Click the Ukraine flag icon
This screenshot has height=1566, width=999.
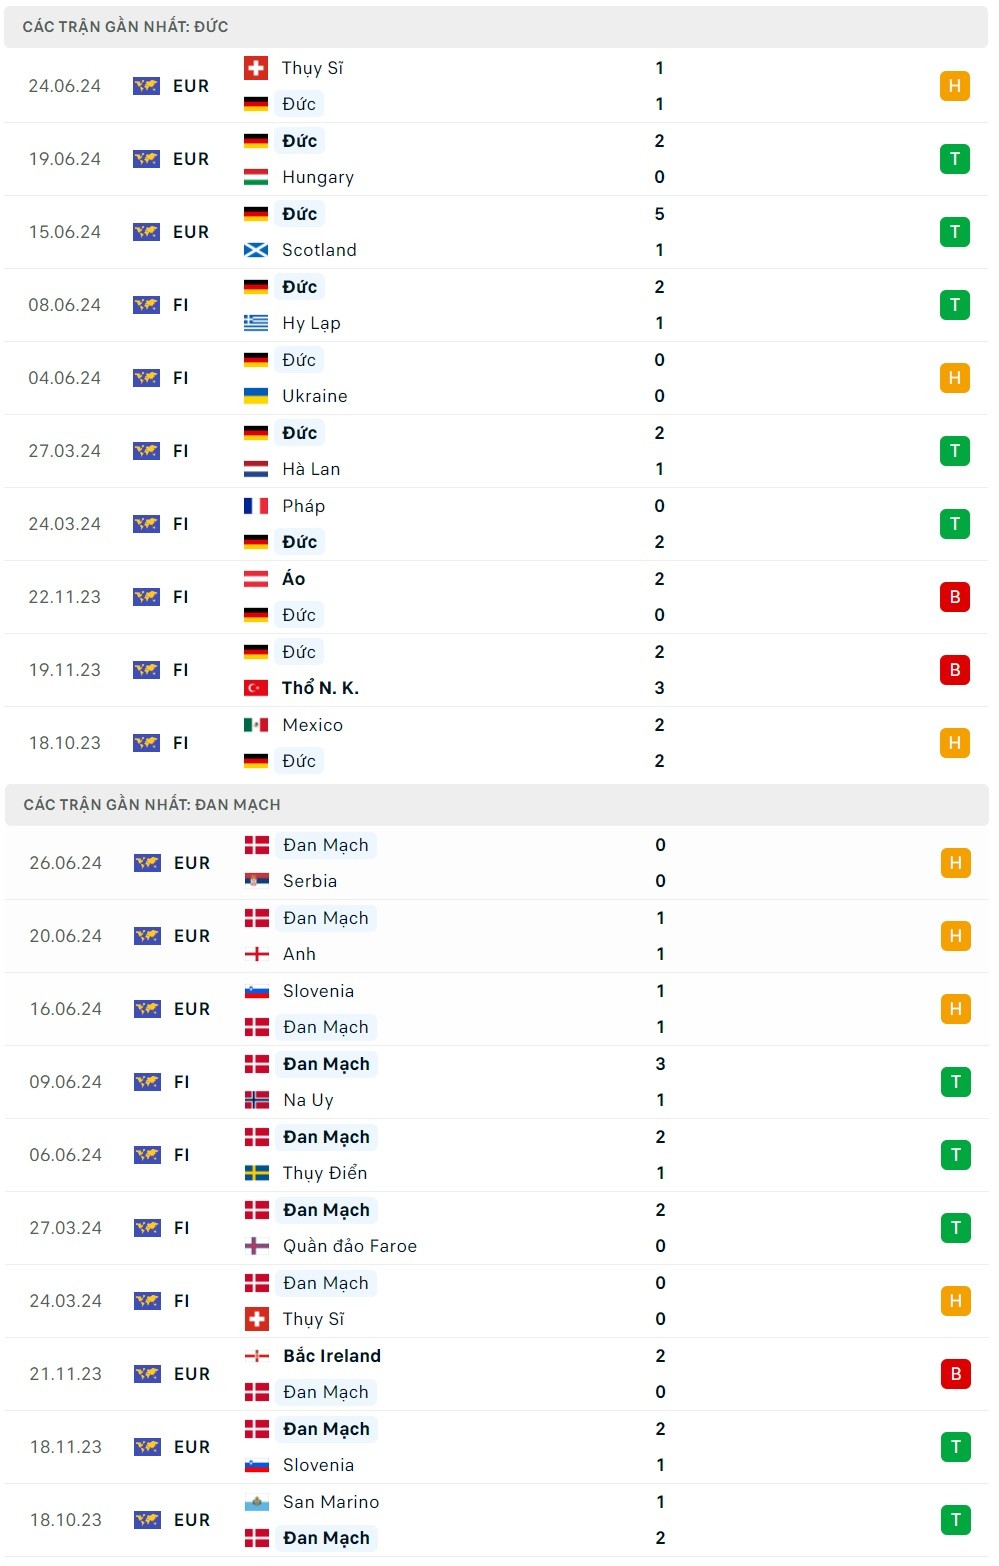(256, 396)
